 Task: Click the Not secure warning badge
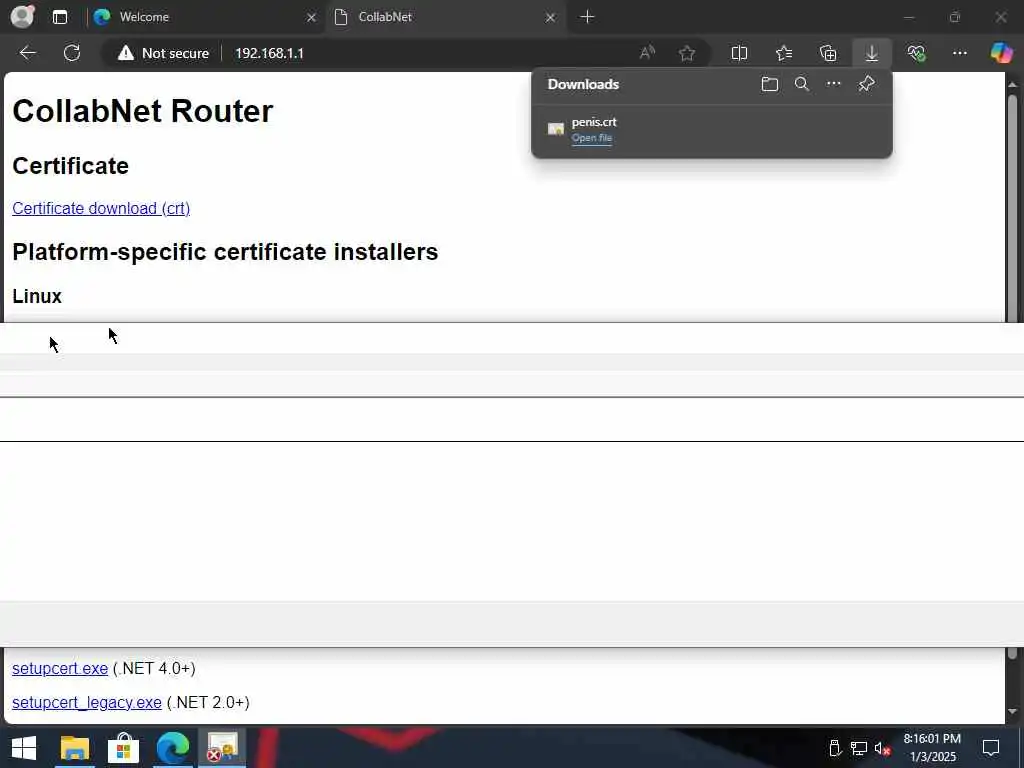click(163, 53)
